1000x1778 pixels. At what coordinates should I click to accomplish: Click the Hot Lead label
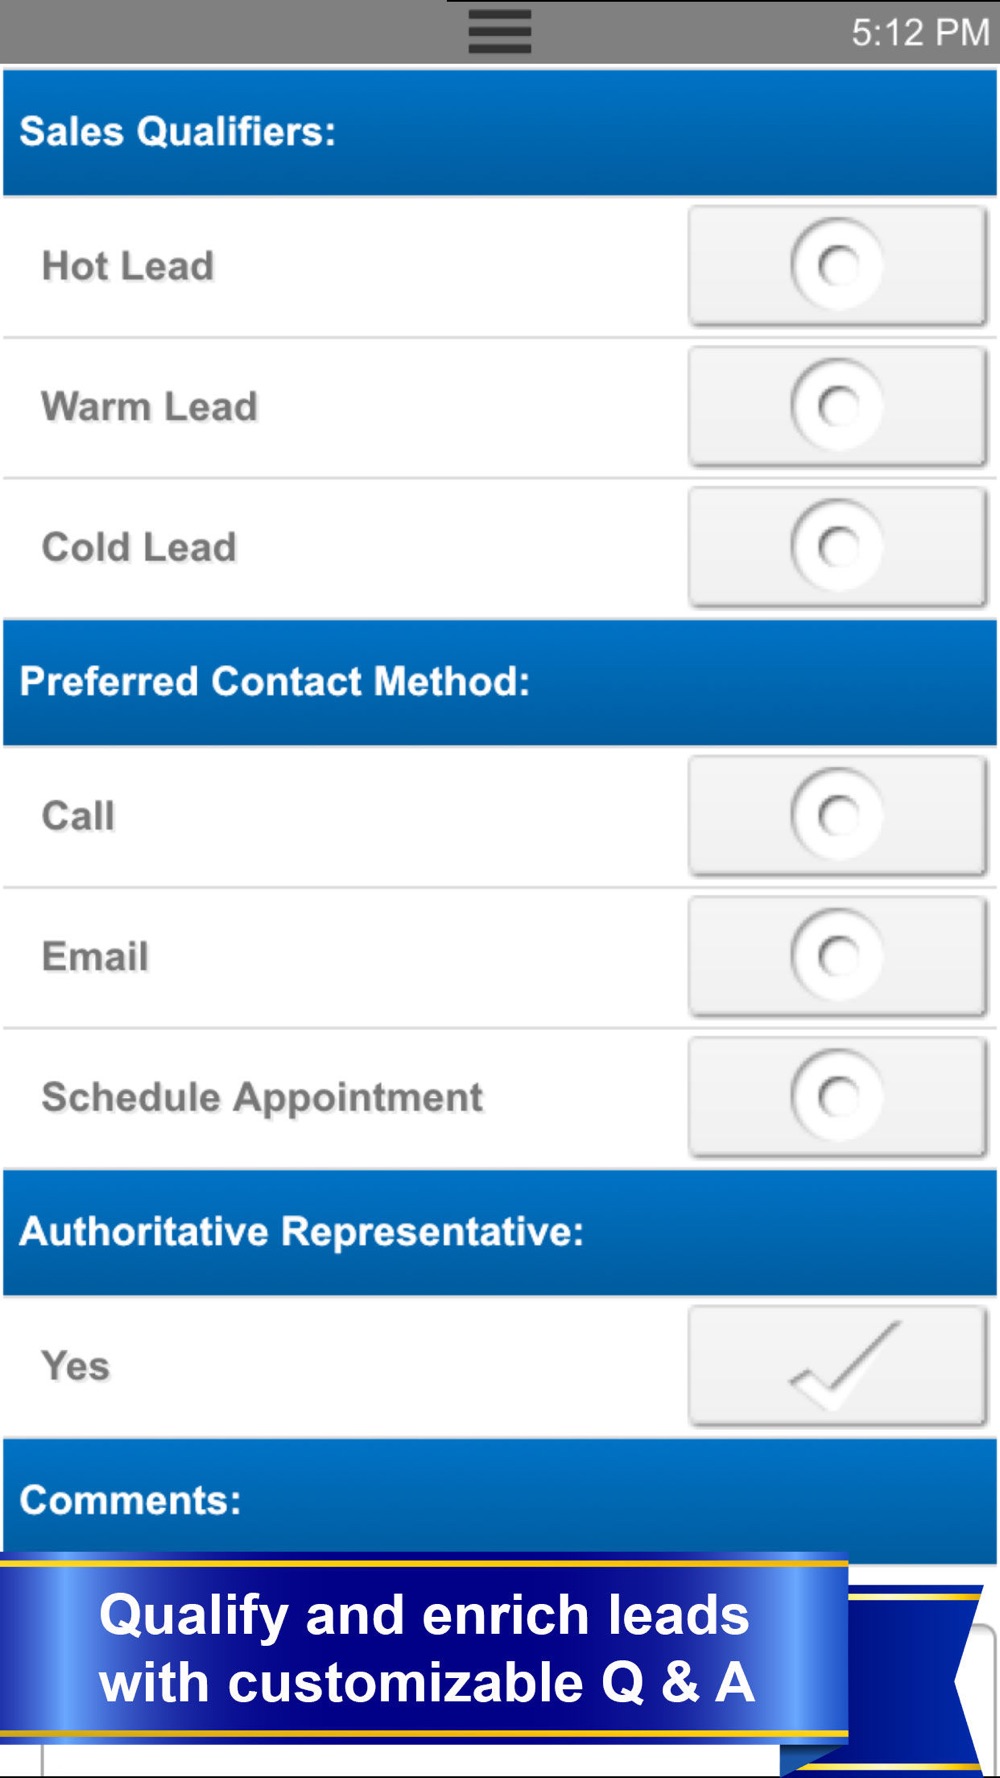coord(128,266)
